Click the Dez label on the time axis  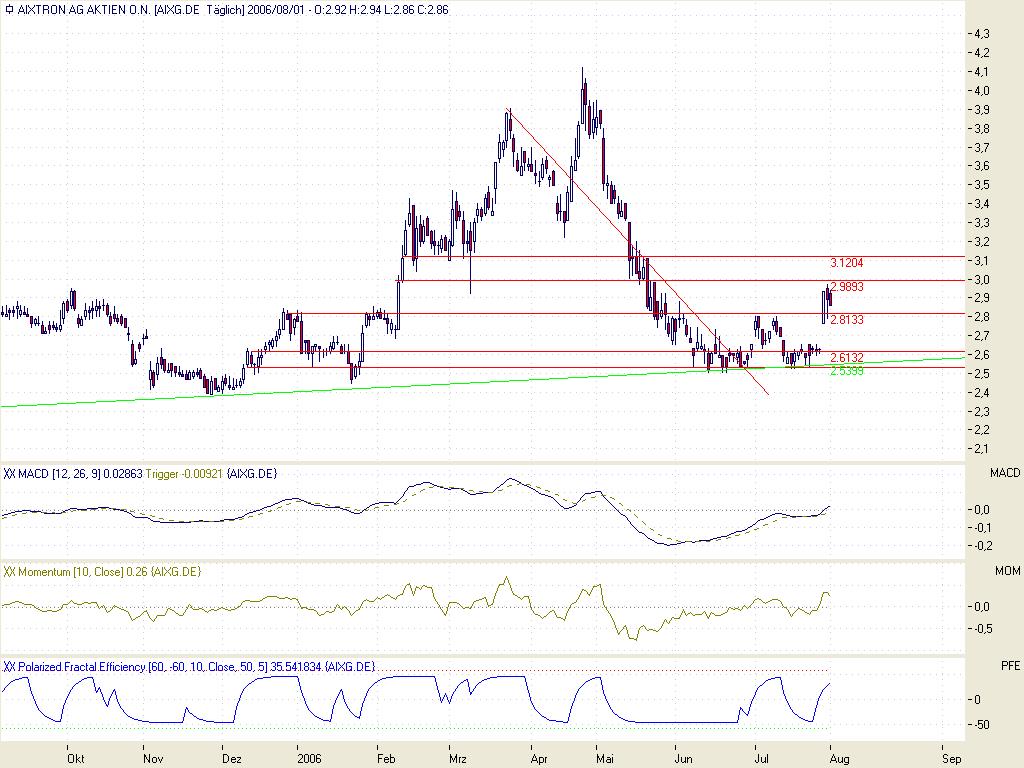tap(232, 758)
